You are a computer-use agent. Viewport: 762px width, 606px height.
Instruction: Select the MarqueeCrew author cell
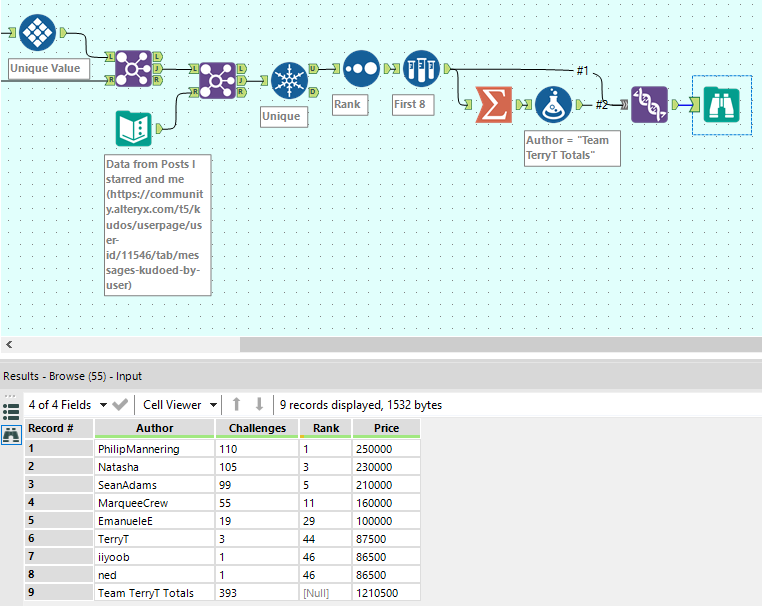[x=155, y=503]
